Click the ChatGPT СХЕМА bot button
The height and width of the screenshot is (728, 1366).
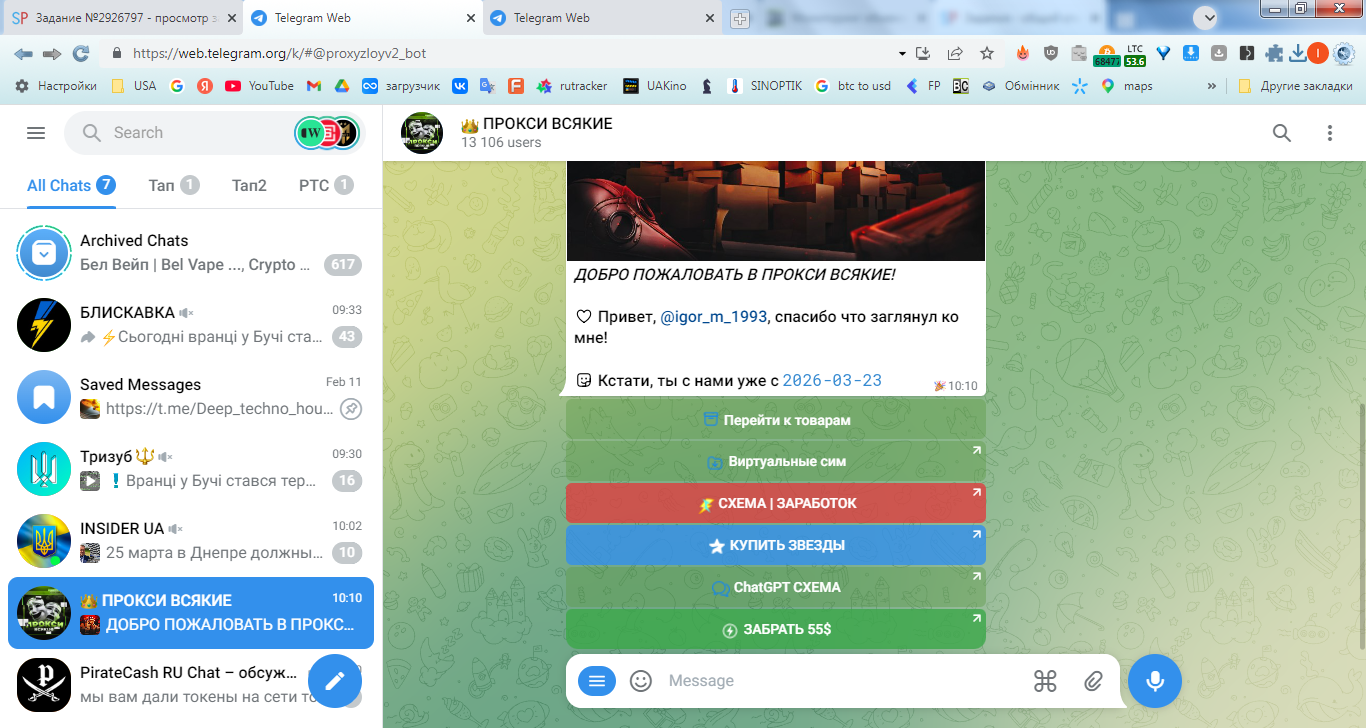(776, 588)
